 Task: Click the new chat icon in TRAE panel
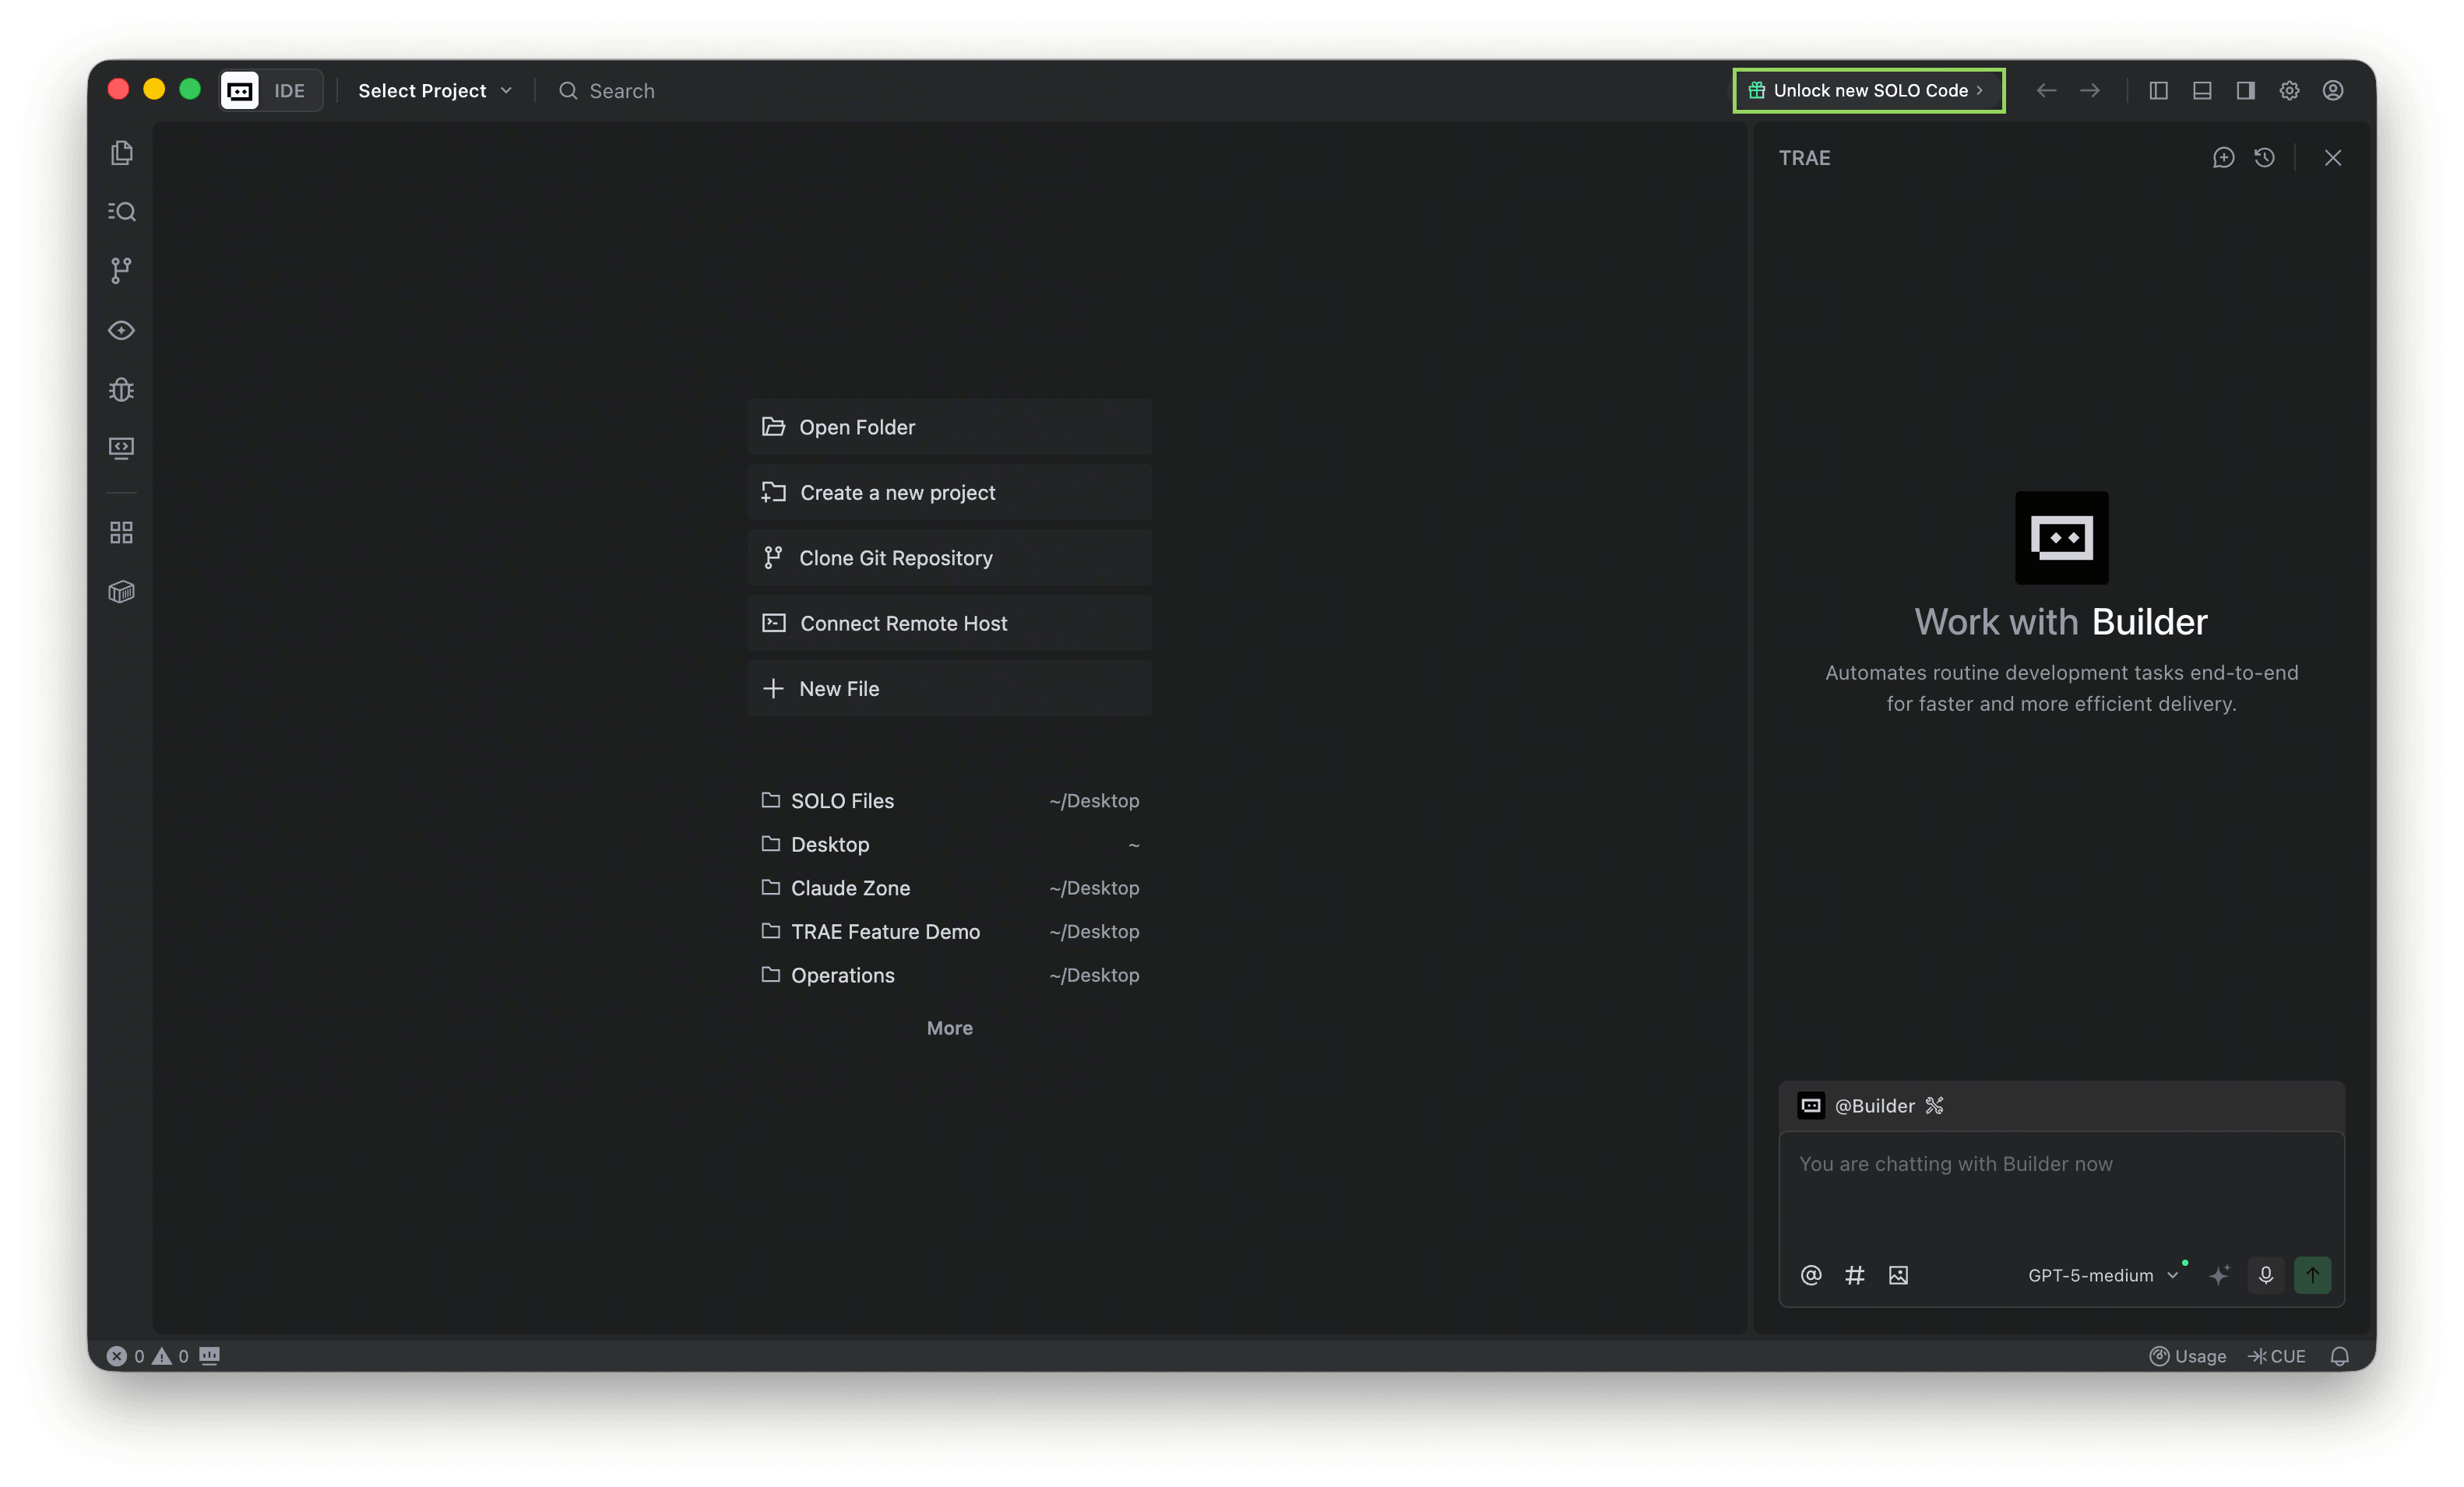2222,158
